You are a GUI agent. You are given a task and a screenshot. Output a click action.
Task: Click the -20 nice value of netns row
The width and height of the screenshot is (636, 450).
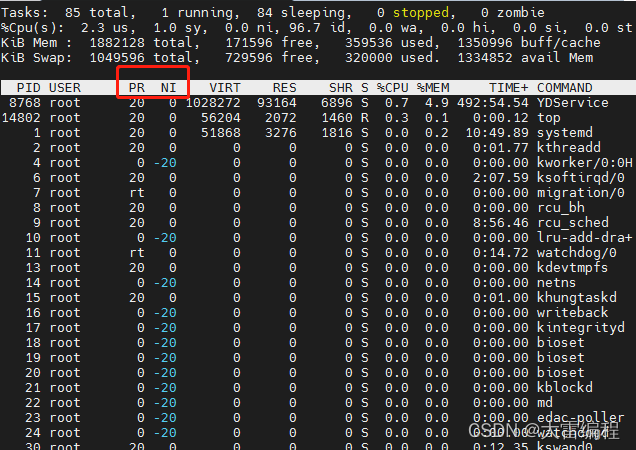tap(165, 283)
